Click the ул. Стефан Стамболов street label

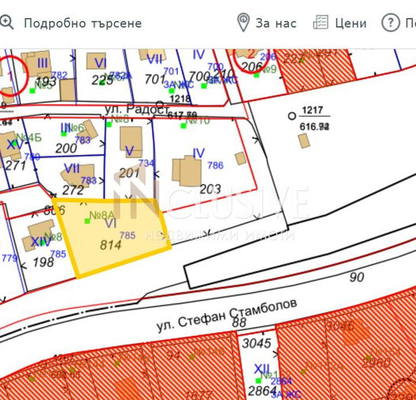(227, 315)
